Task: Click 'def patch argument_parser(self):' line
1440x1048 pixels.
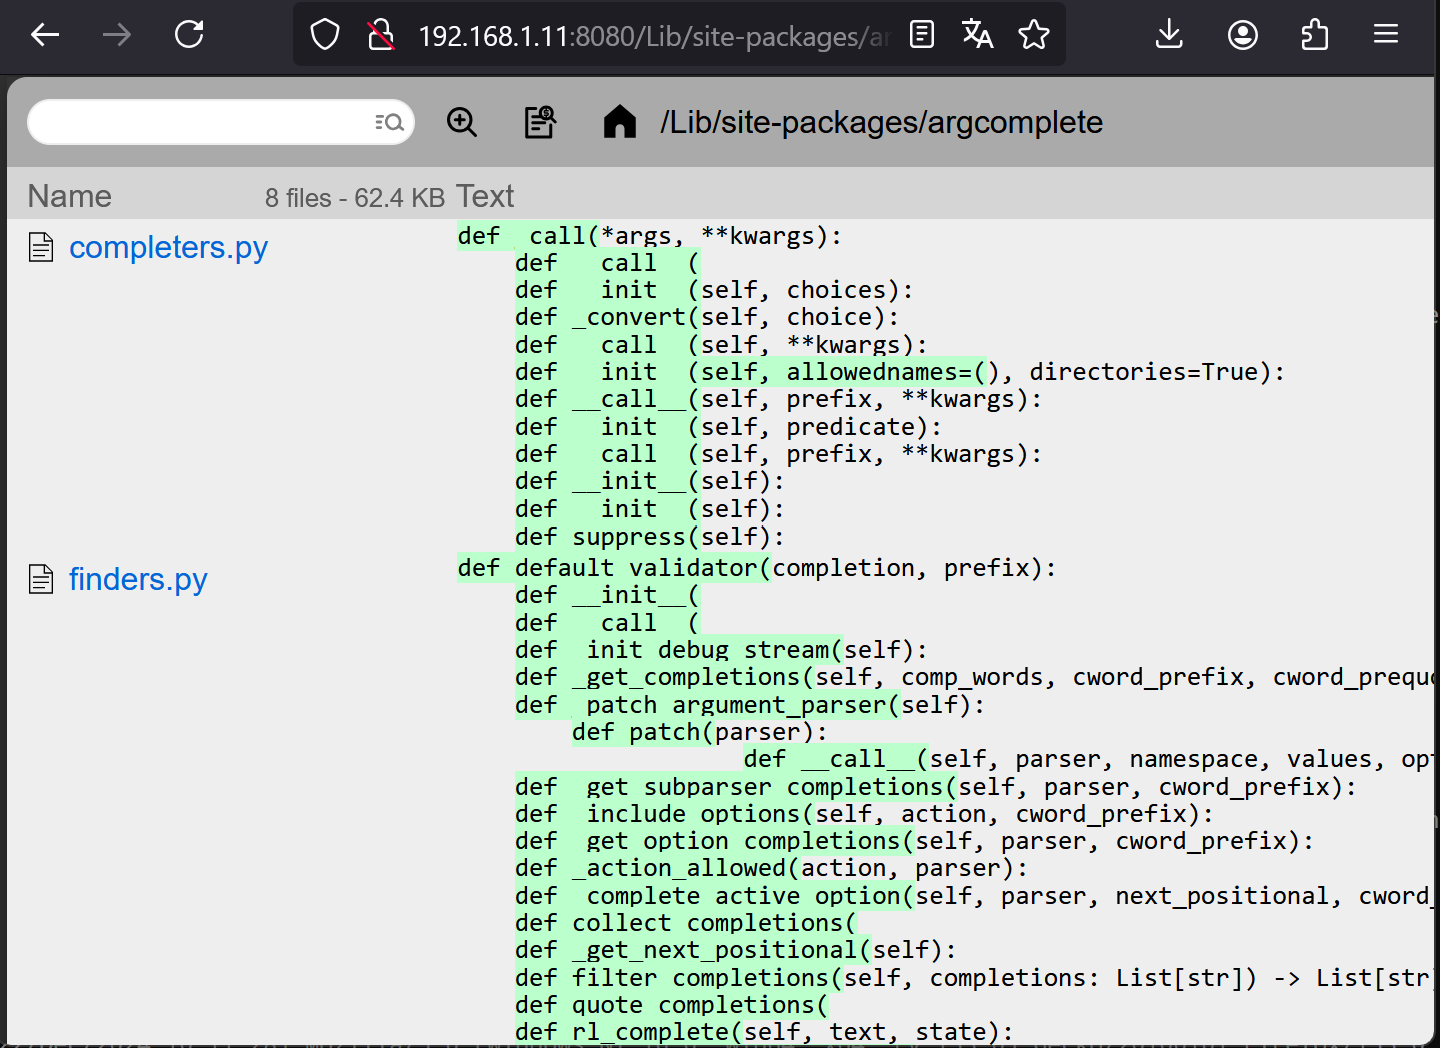Action: pyautogui.click(x=750, y=705)
